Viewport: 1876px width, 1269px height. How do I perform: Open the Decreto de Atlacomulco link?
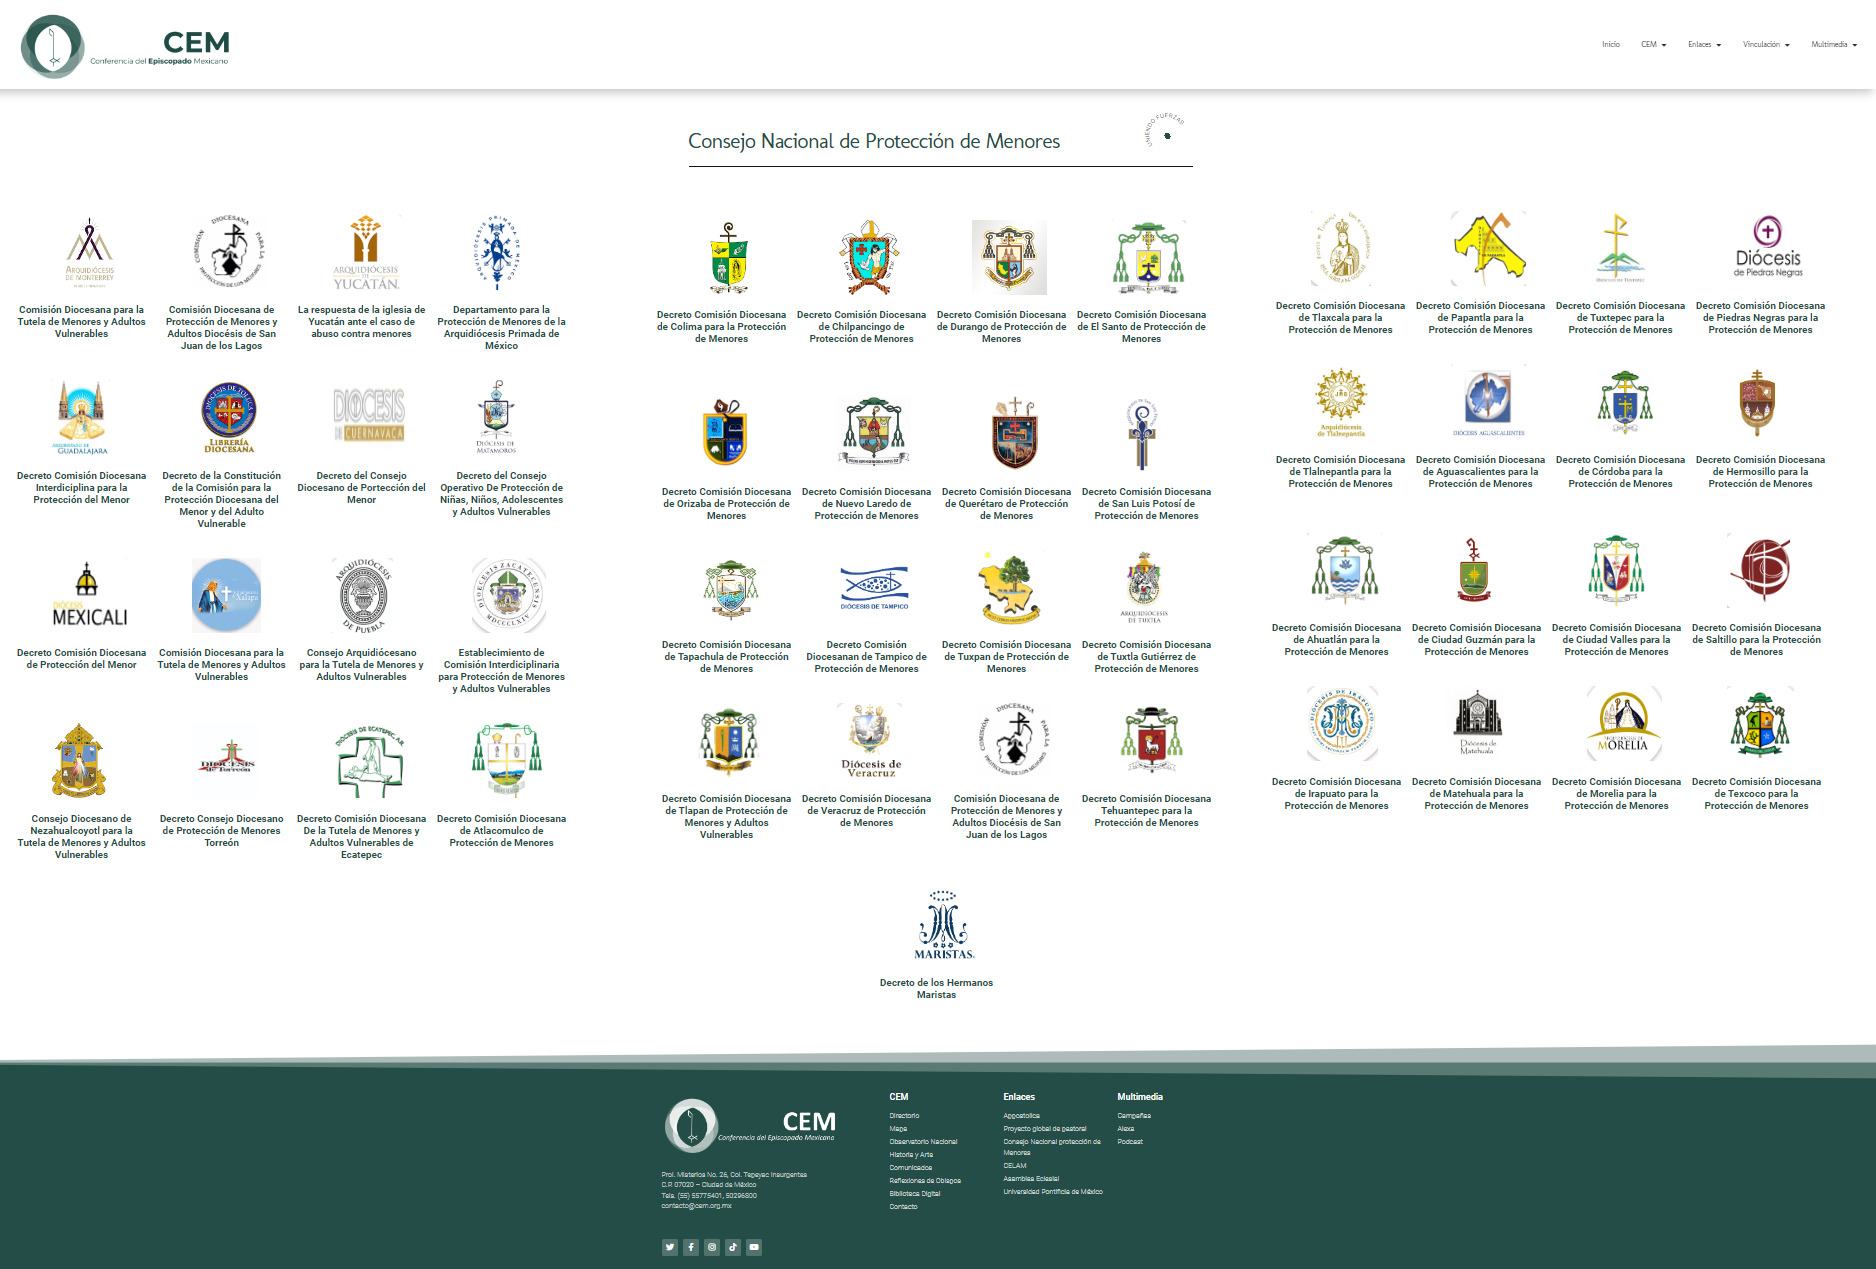501,831
